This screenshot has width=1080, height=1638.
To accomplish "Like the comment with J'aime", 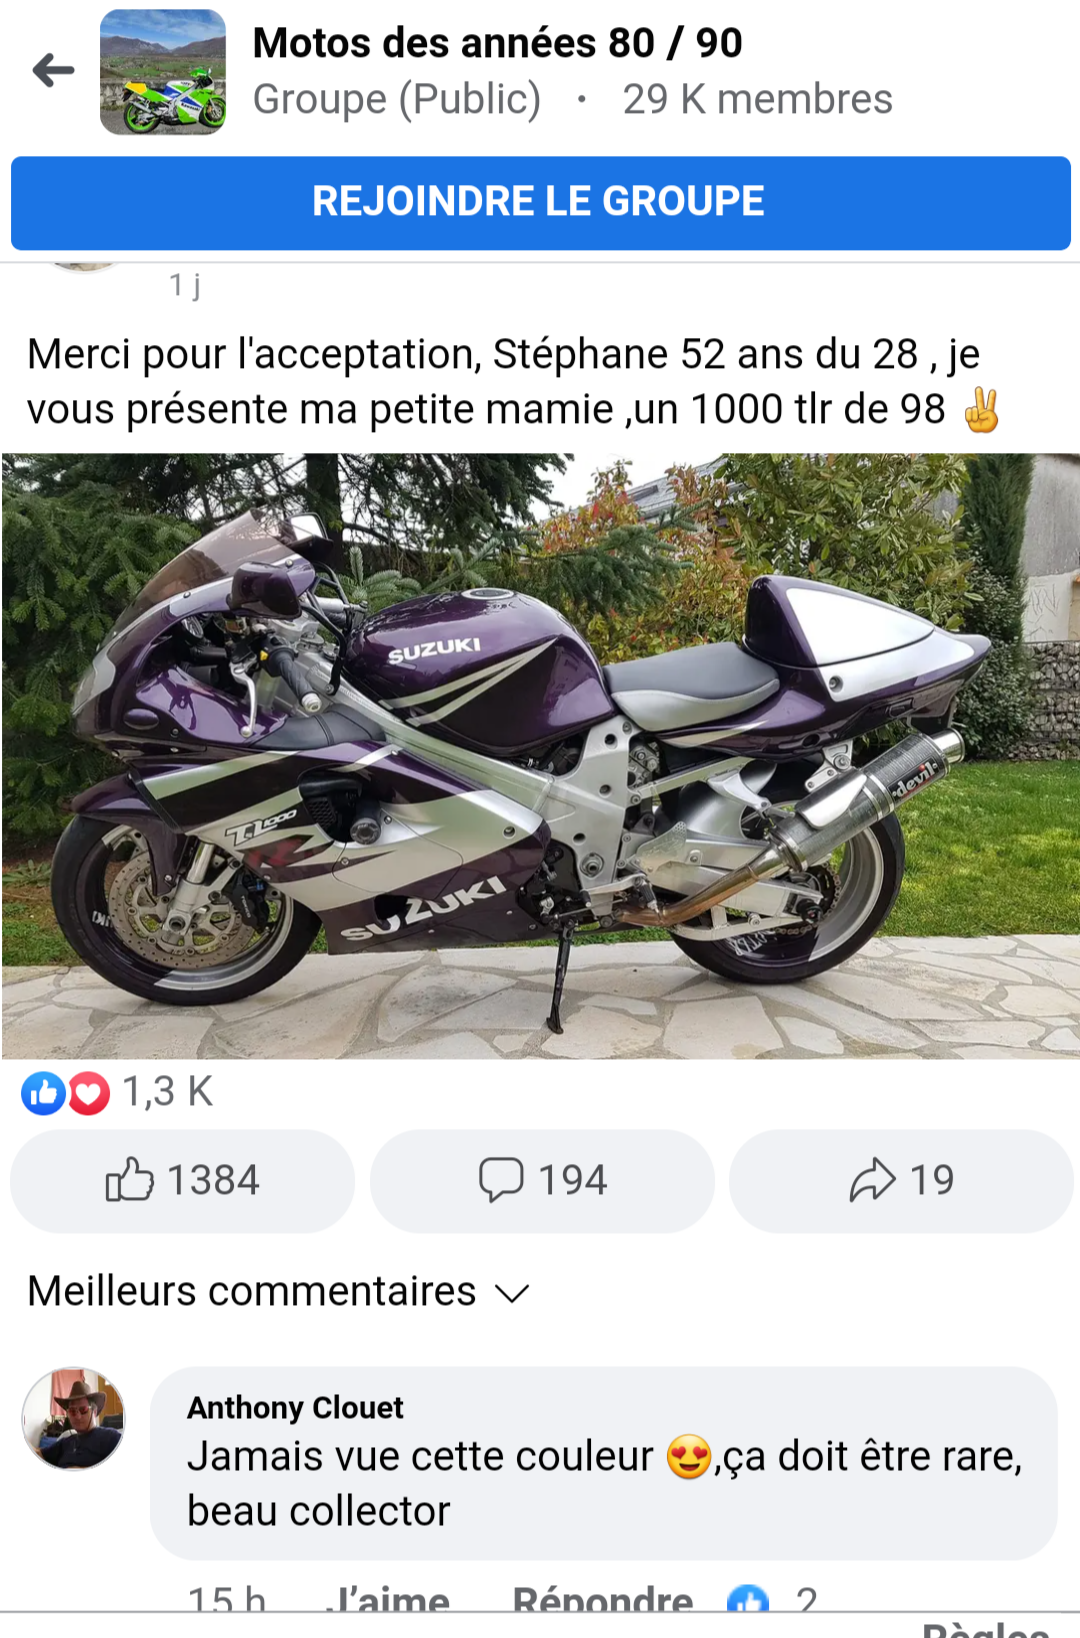I will point(388,1598).
